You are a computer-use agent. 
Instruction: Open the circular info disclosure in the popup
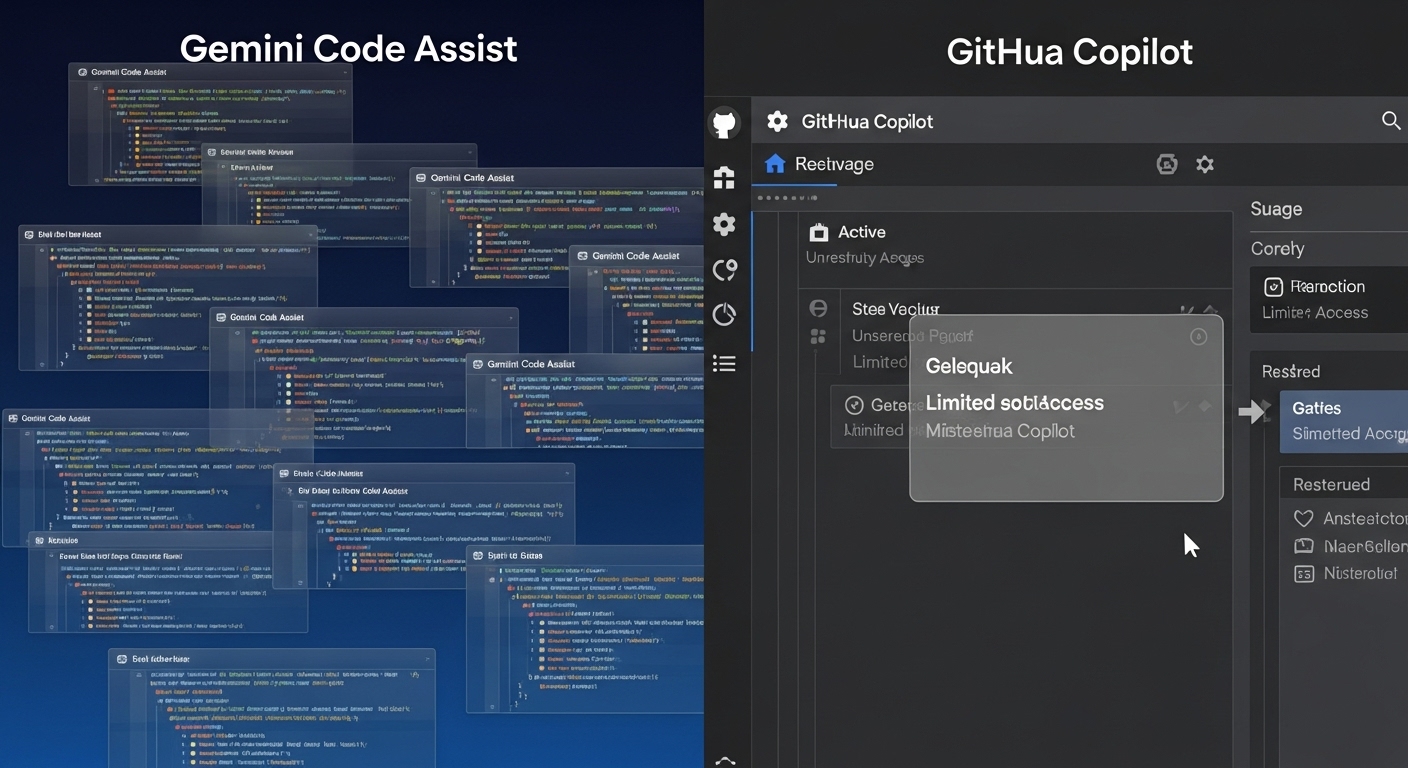[1199, 337]
